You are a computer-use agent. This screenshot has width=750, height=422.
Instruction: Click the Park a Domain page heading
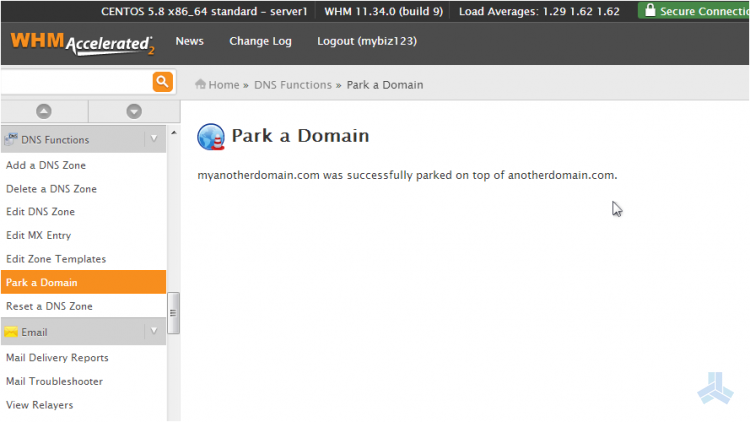coord(300,136)
